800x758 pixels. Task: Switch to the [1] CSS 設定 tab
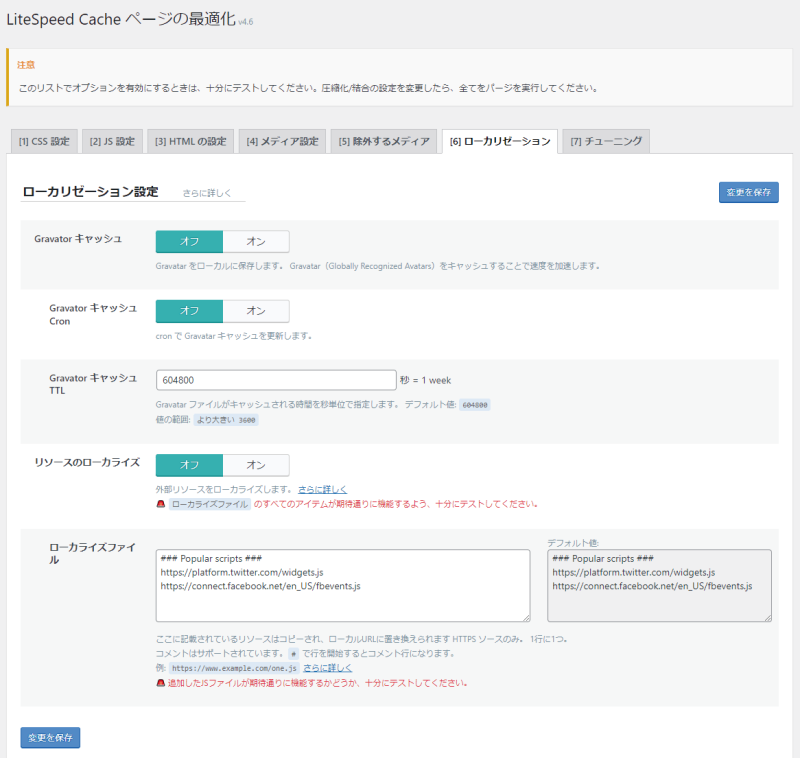43,141
